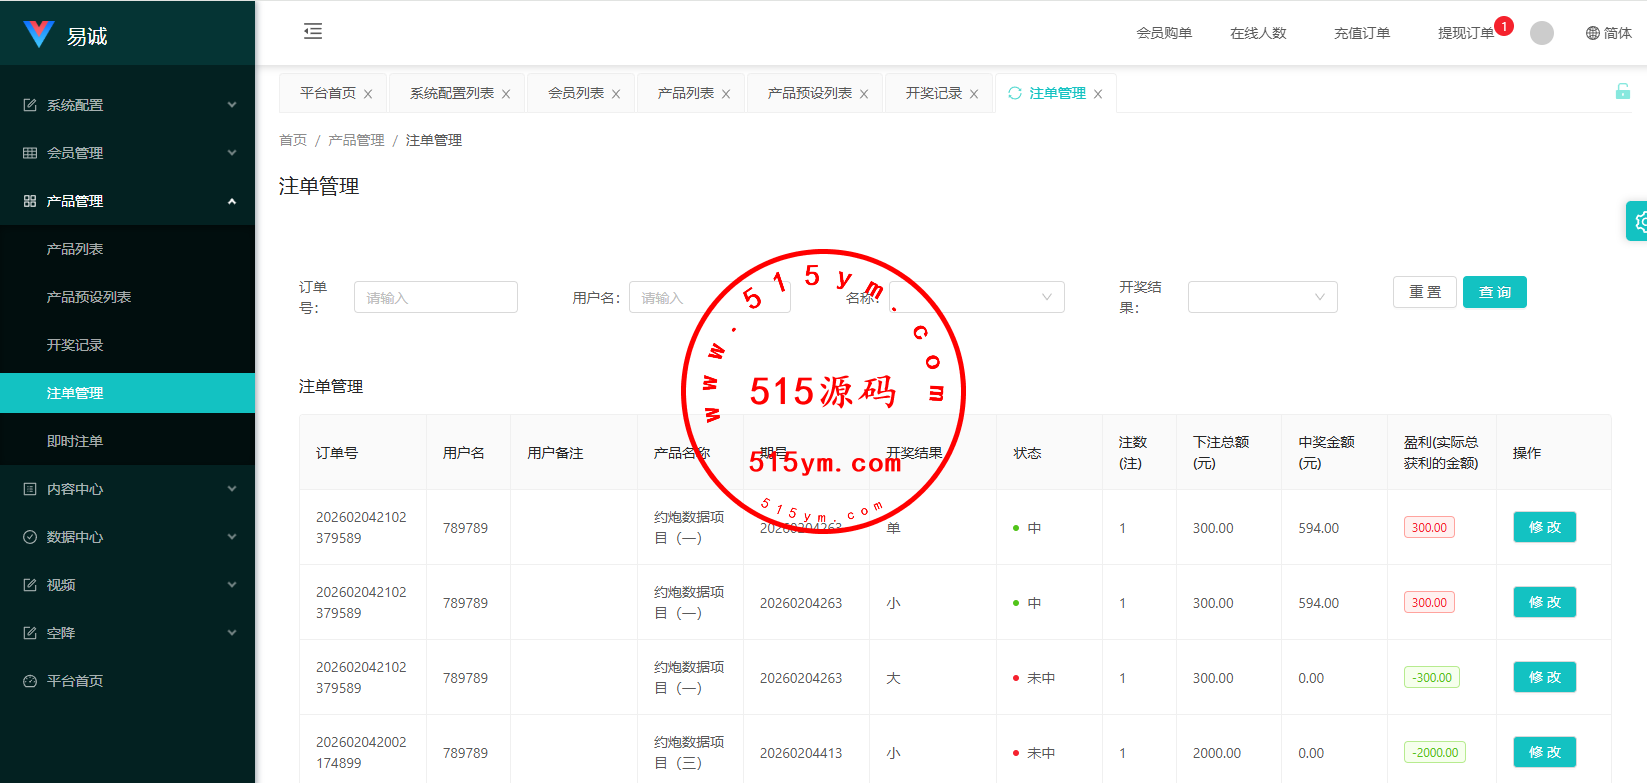The width and height of the screenshot is (1647, 783).
Task: Open the 名称 dropdown selector
Action: pyautogui.click(x=978, y=297)
